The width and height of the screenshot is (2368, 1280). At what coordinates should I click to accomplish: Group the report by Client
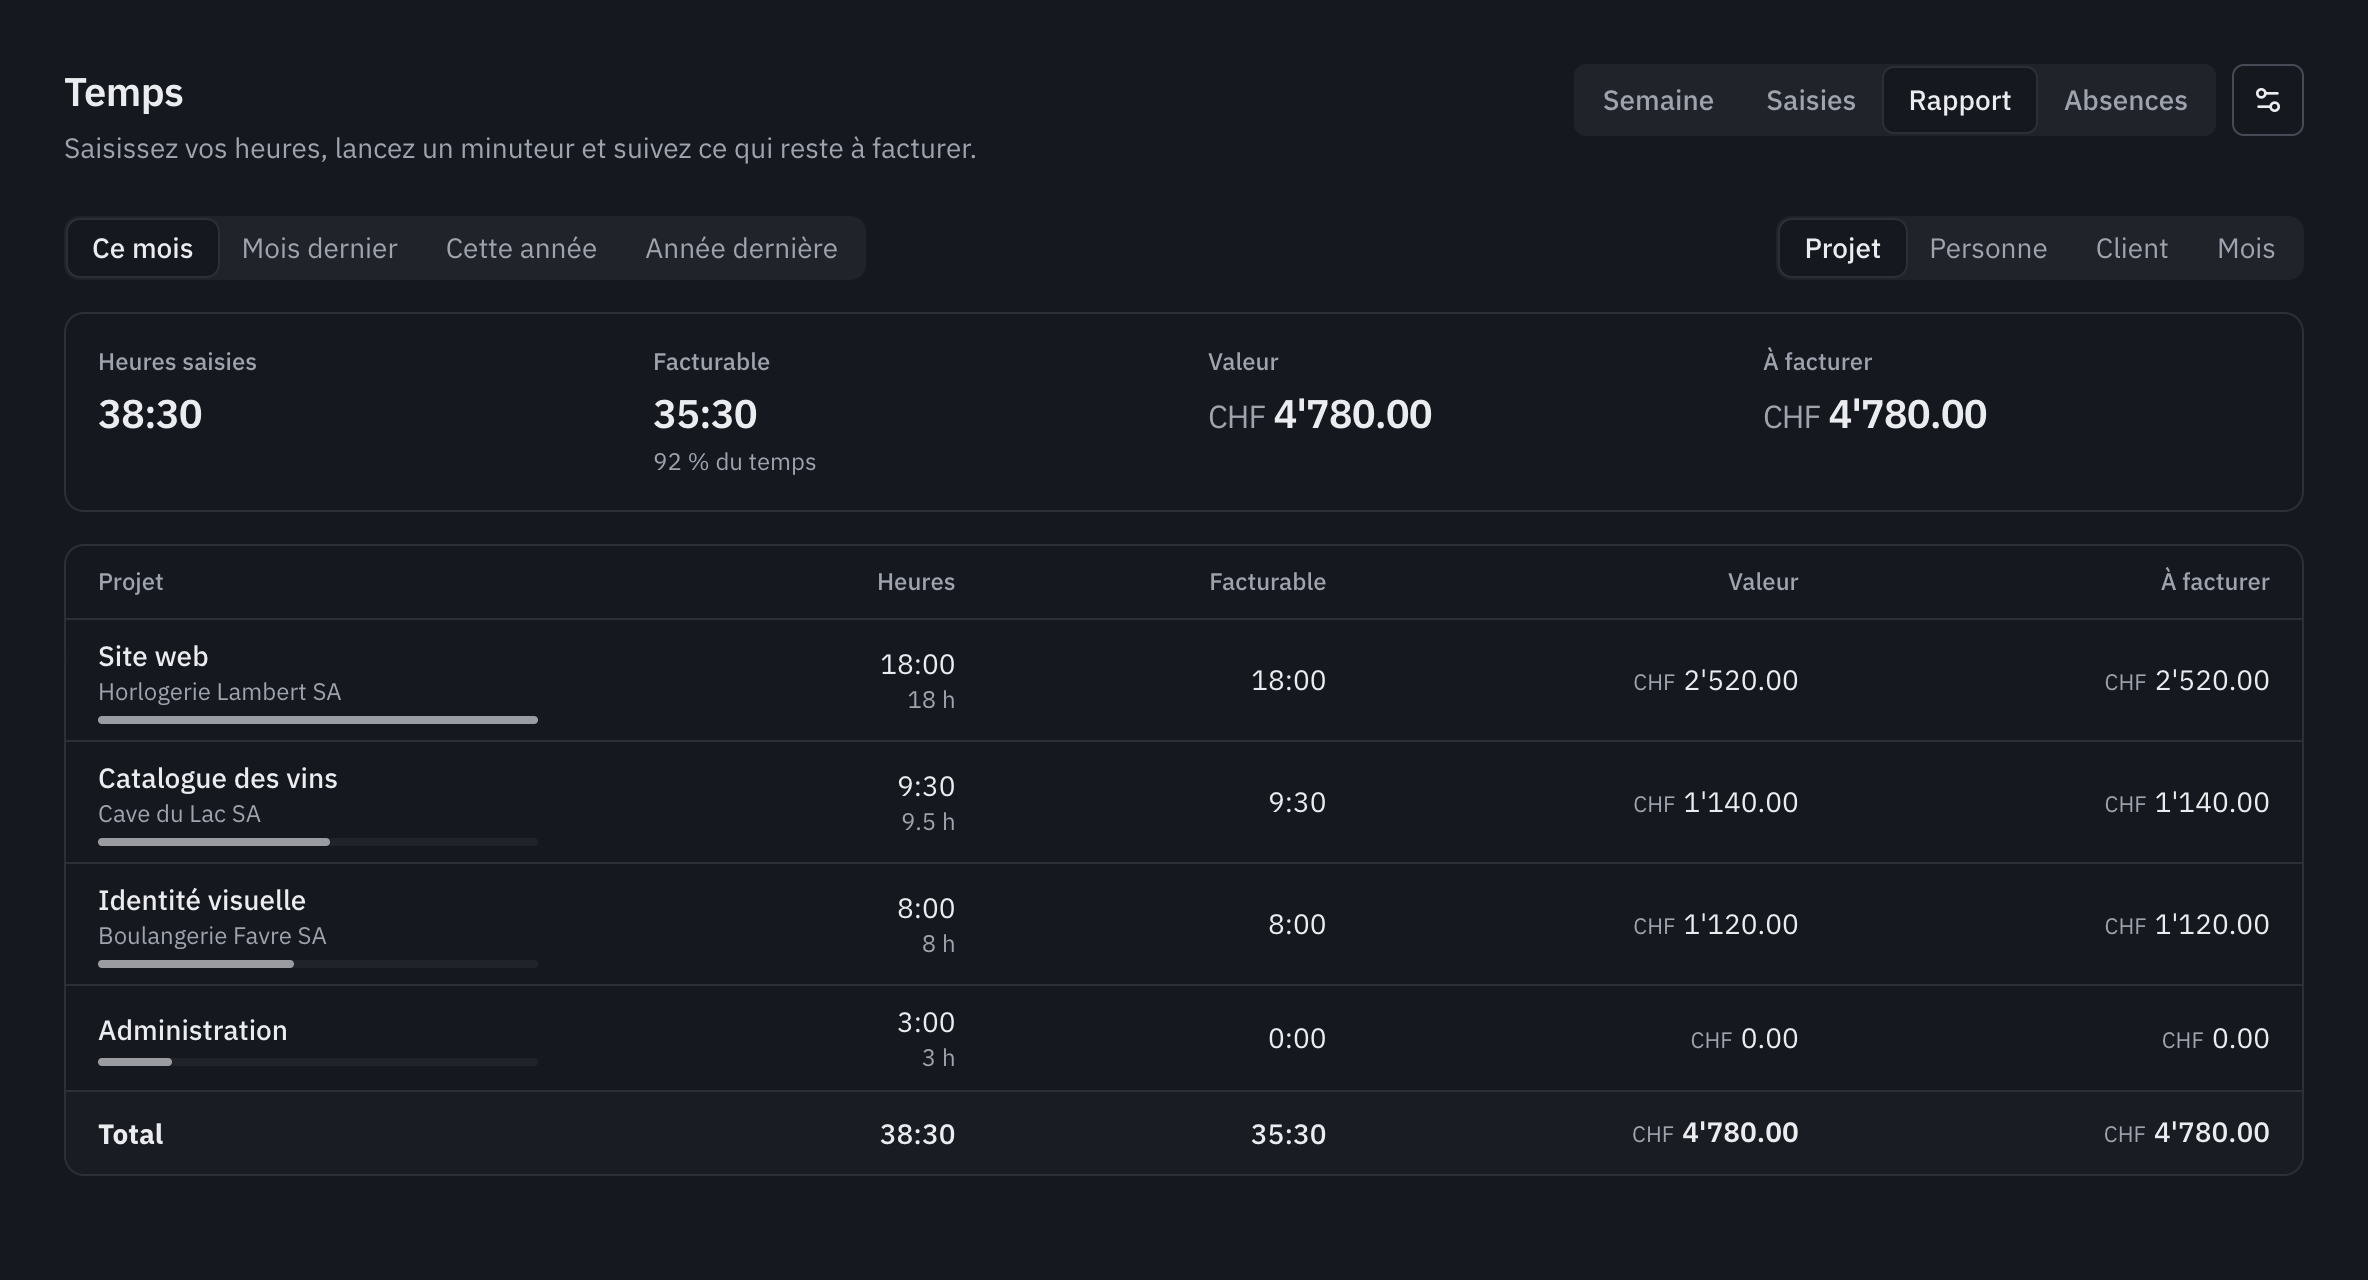tap(2131, 248)
